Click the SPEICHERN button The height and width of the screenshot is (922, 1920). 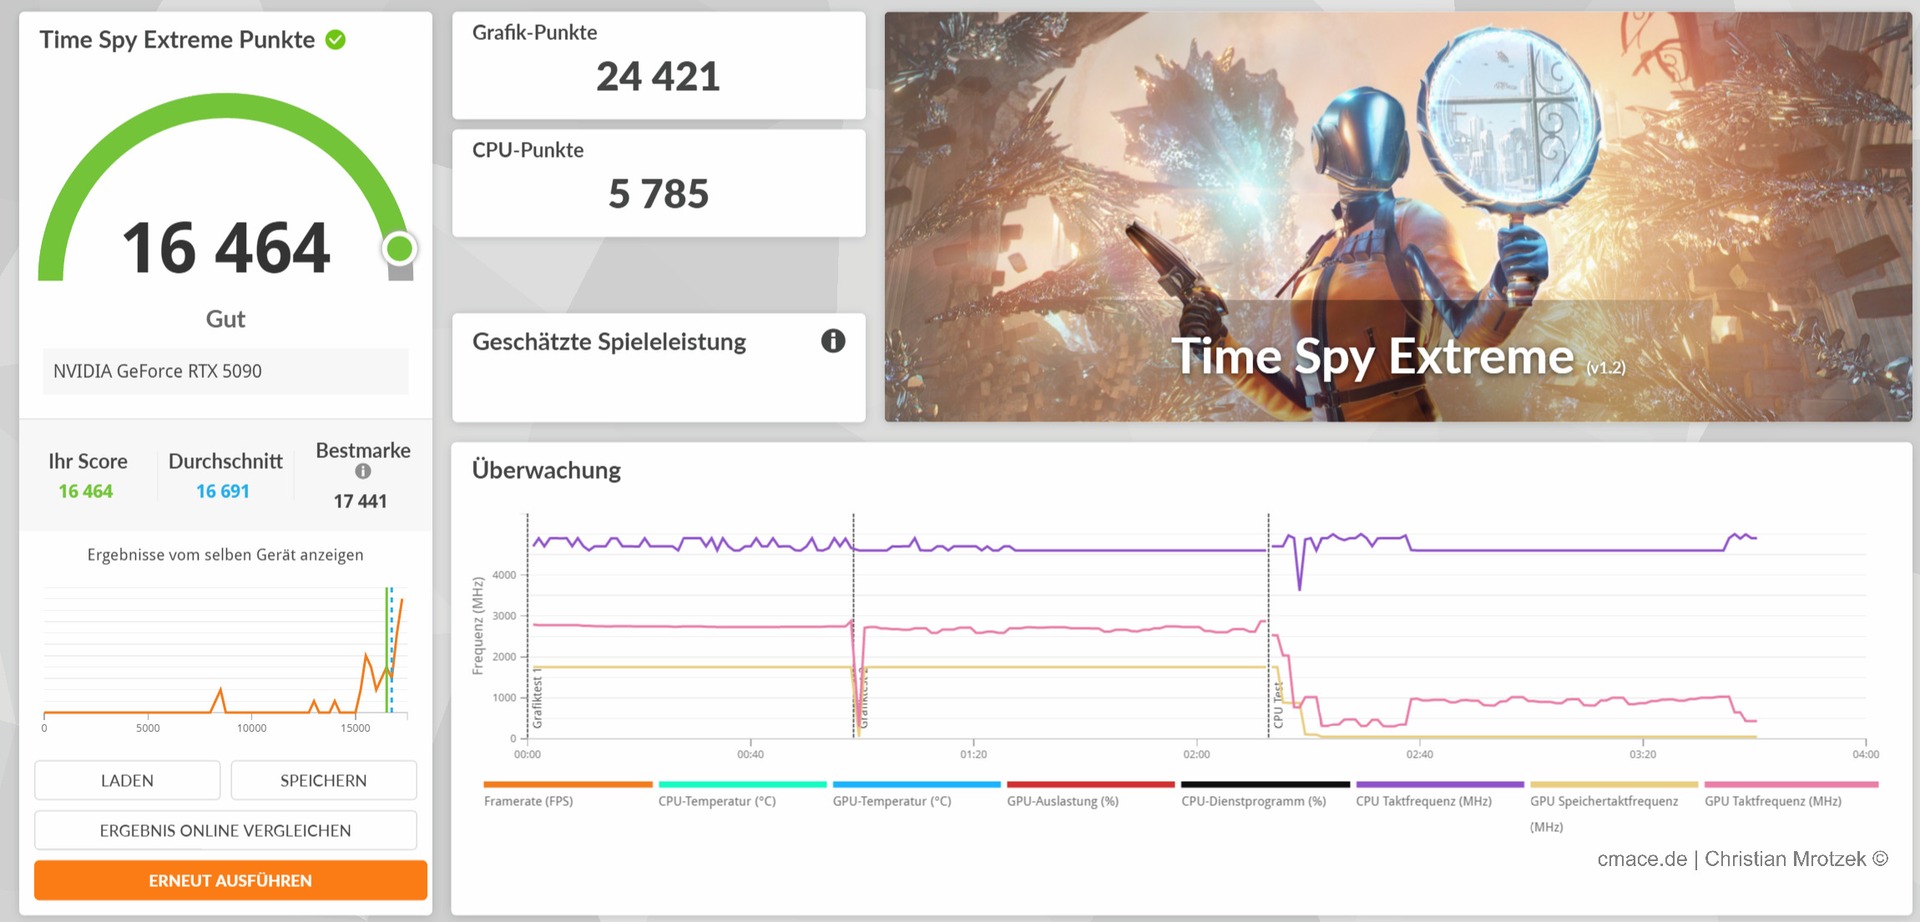click(323, 780)
